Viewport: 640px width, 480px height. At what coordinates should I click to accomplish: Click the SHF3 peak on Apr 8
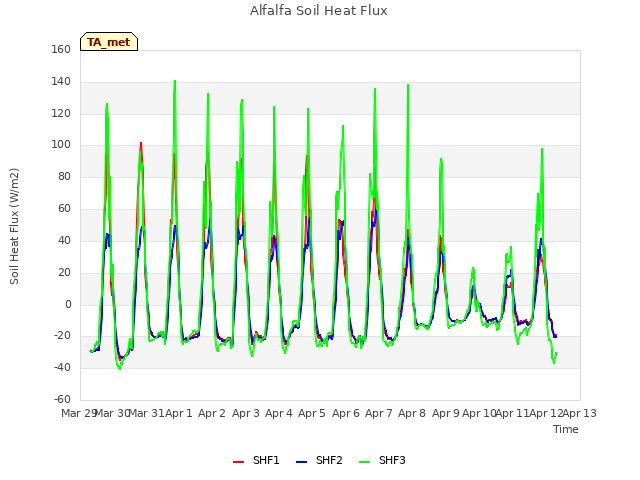(408, 85)
